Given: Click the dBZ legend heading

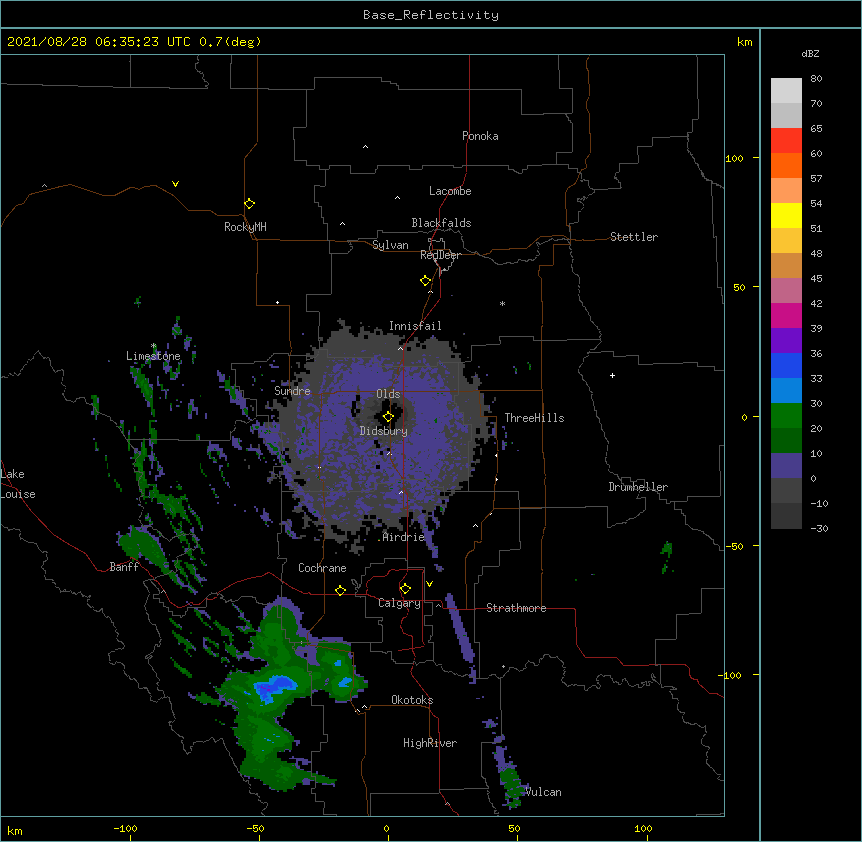Looking at the screenshot, I should click(x=810, y=53).
